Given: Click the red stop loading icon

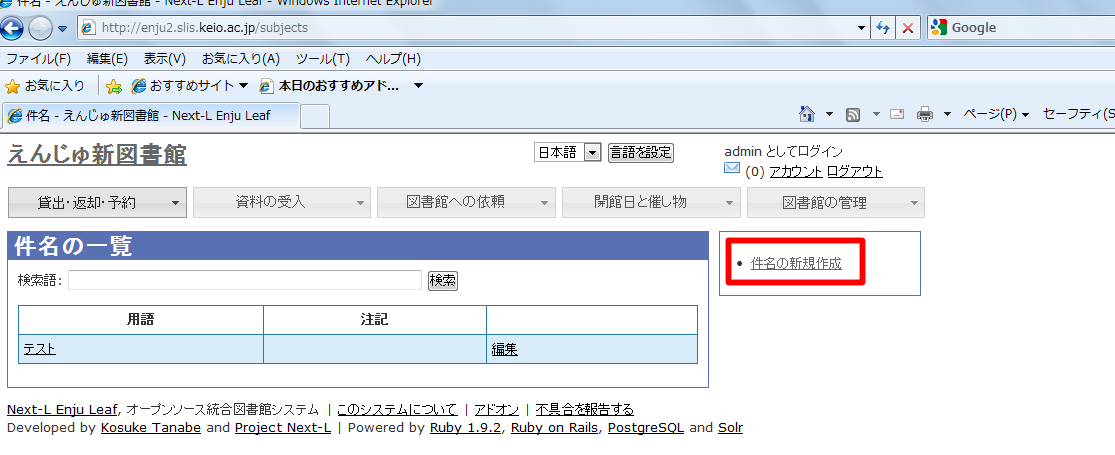Looking at the screenshot, I should pos(907,28).
